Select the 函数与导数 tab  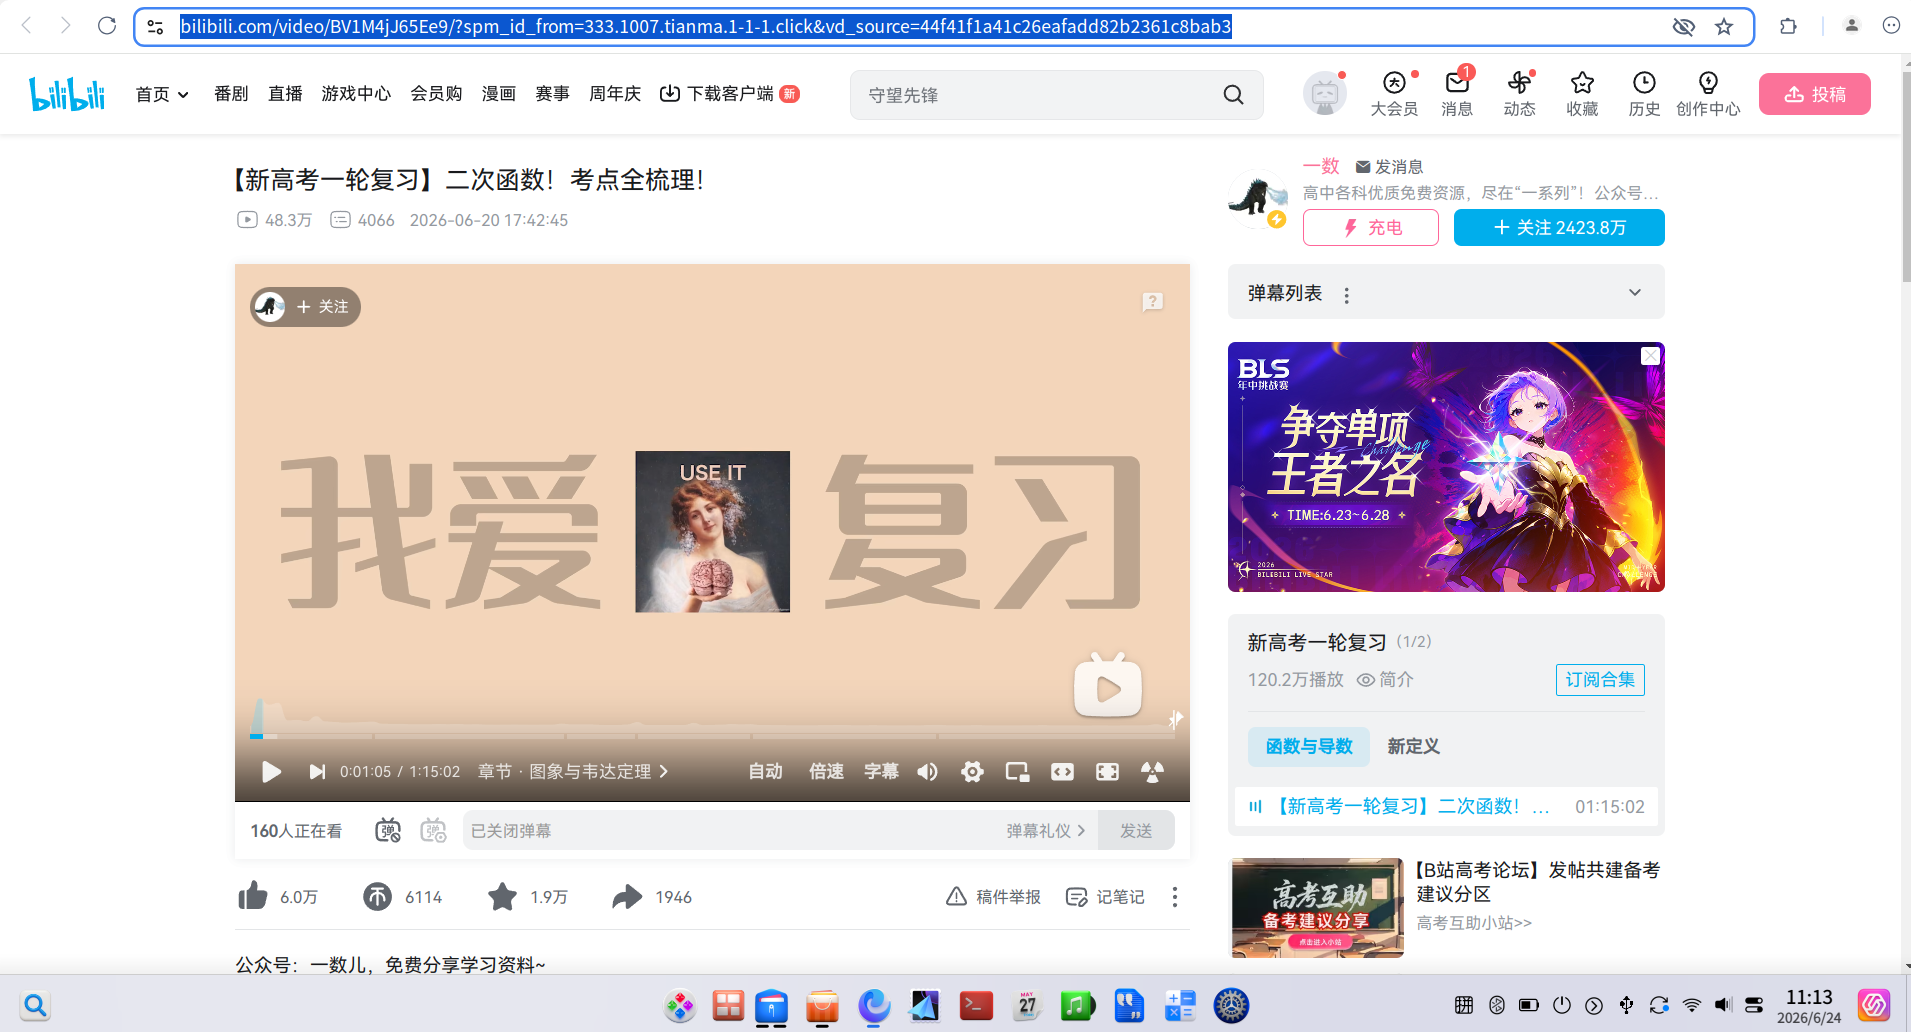tap(1309, 746)
